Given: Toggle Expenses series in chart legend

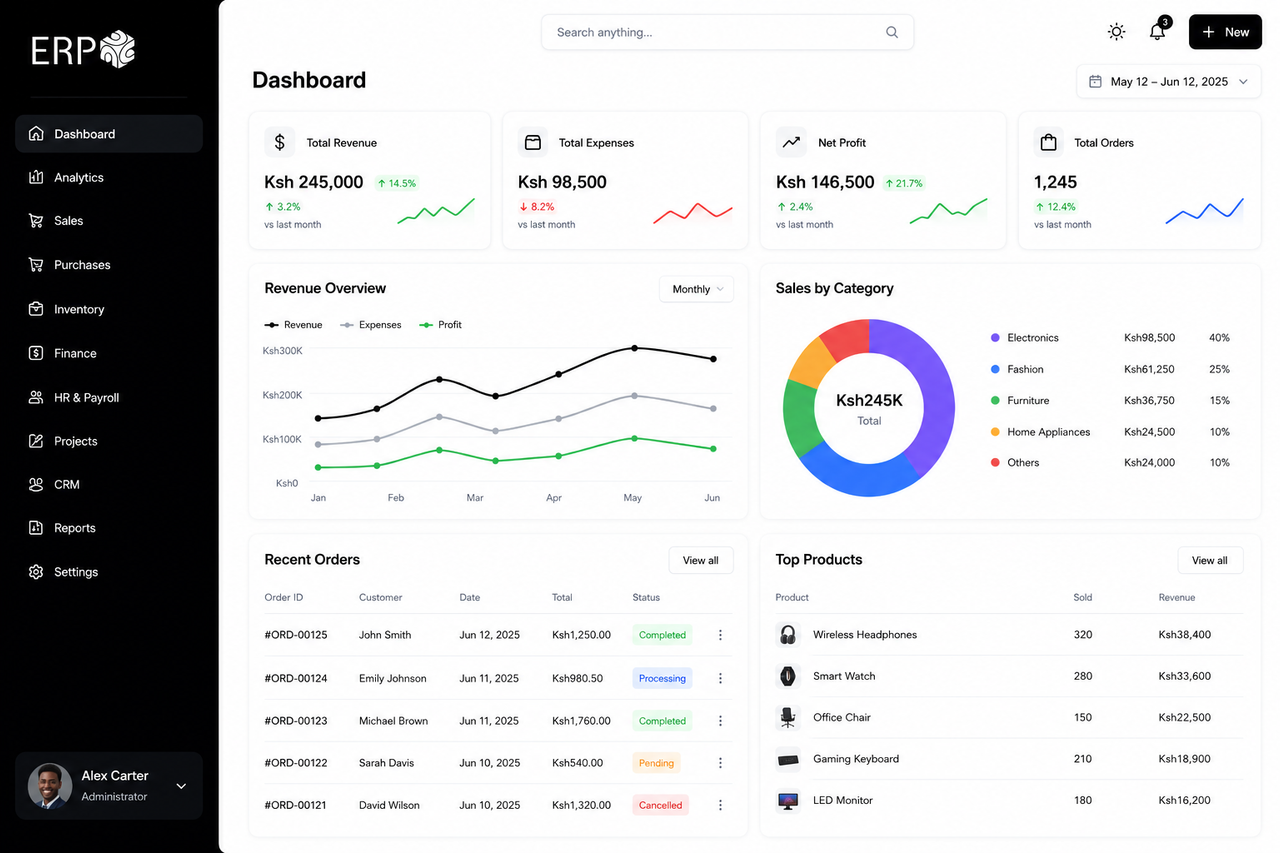Looking at the screenshot, I should [371, 325].
